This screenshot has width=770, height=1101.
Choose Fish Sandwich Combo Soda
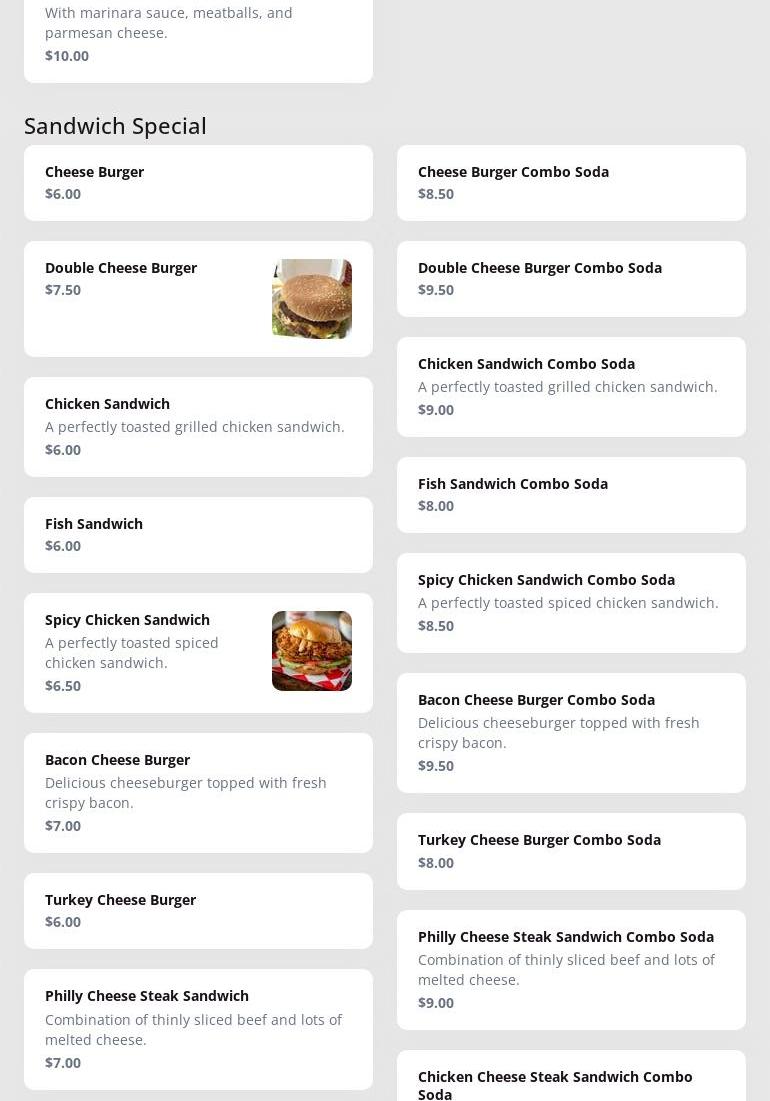coord(571,495)
